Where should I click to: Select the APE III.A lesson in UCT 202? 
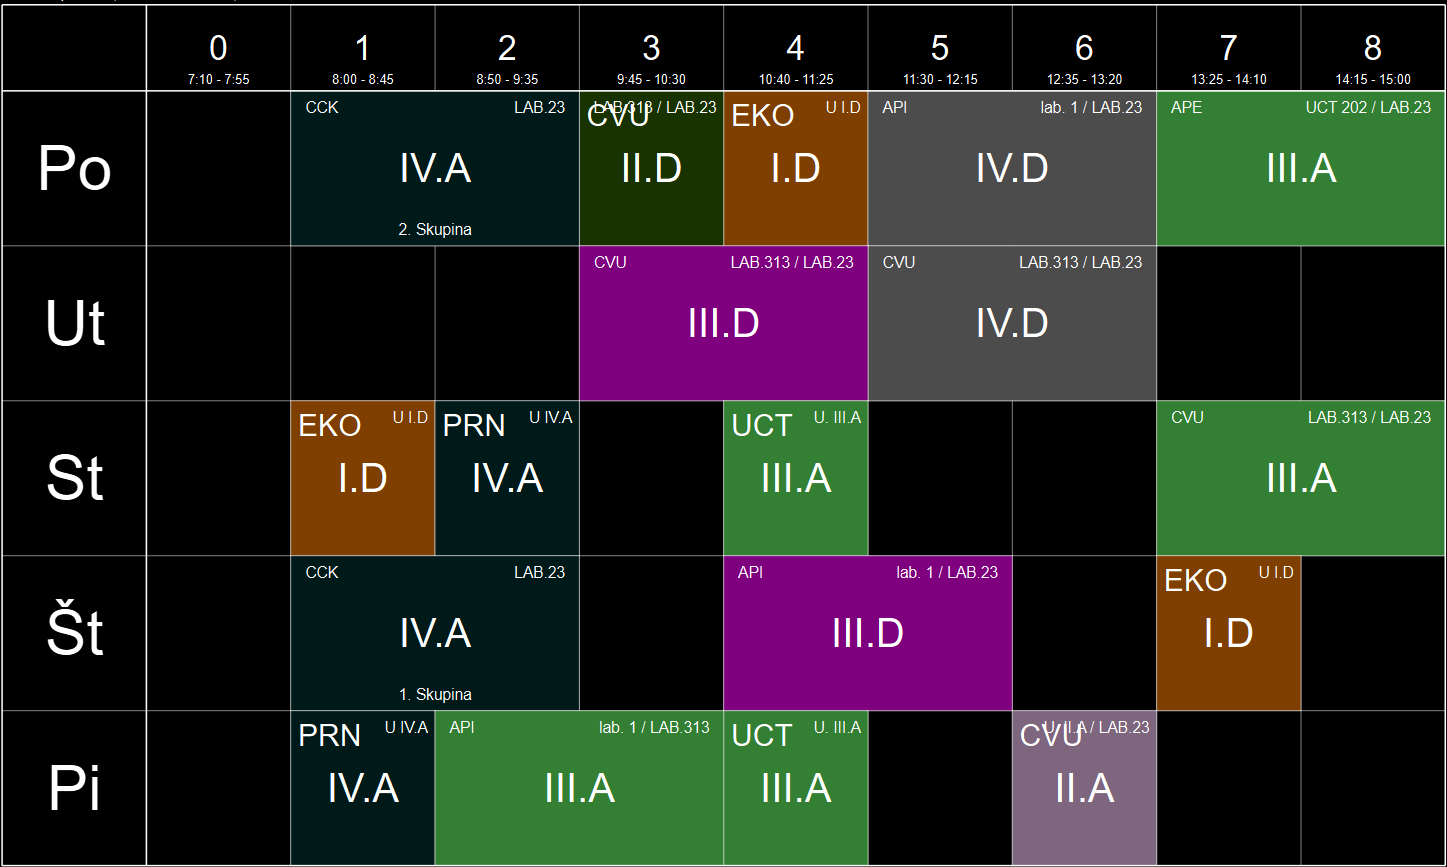pos(1301,168)
